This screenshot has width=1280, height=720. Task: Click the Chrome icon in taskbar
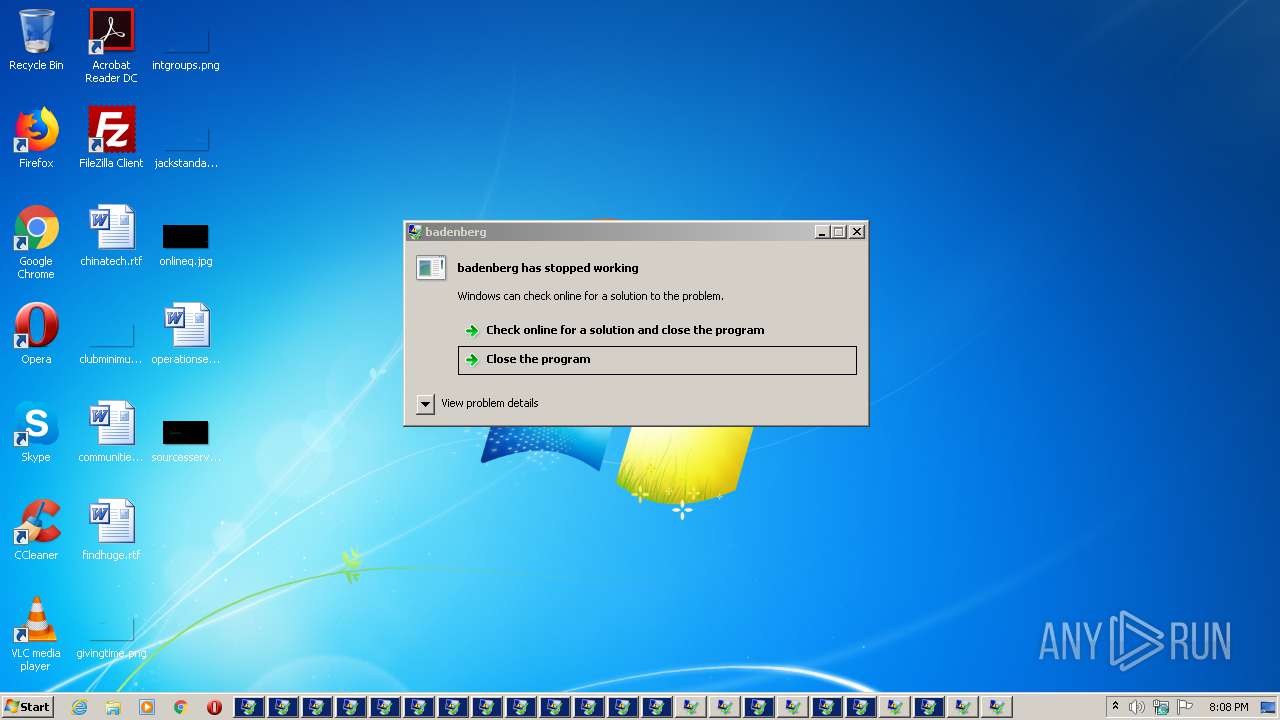[x=181, y=707]
